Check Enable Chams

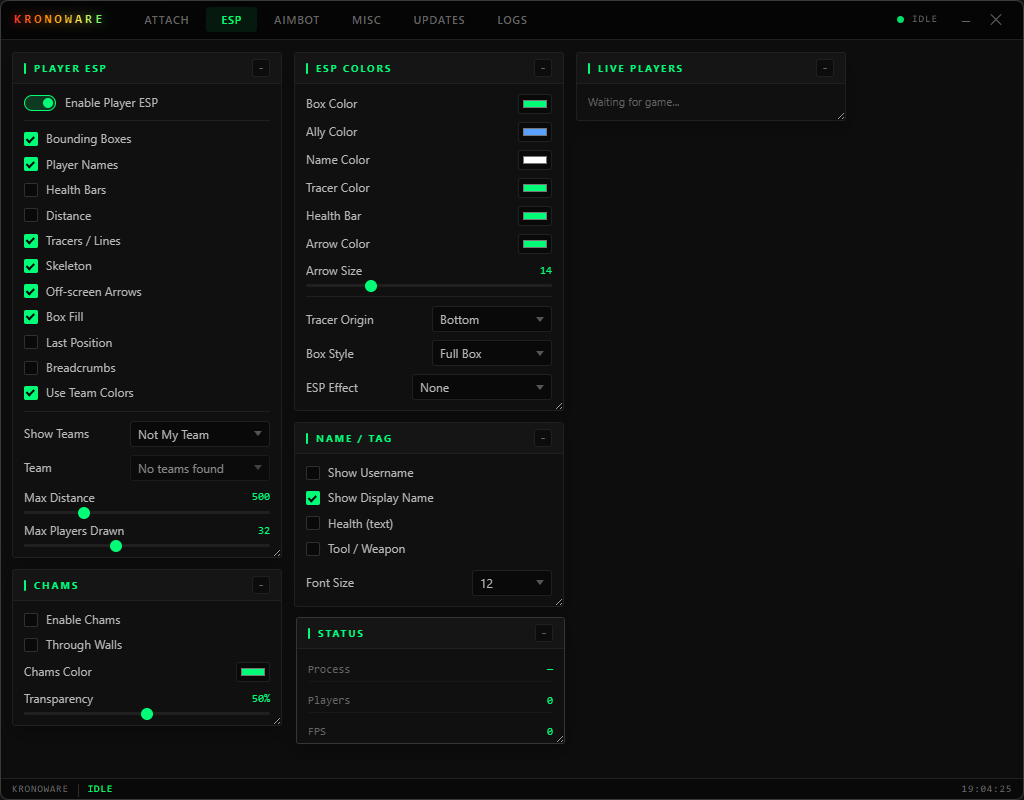coord(31,620)
